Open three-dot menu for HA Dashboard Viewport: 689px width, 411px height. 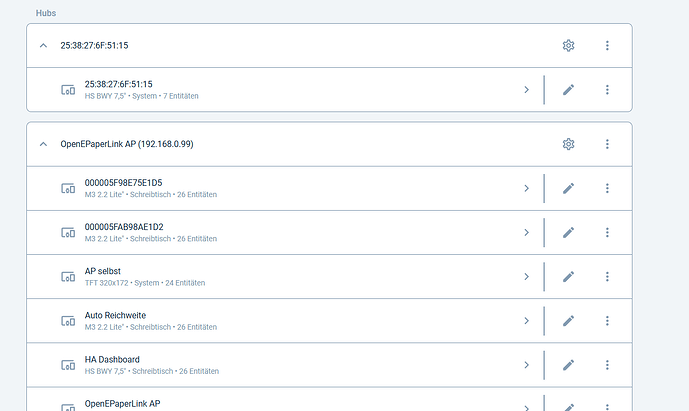(x=607, y=365)
